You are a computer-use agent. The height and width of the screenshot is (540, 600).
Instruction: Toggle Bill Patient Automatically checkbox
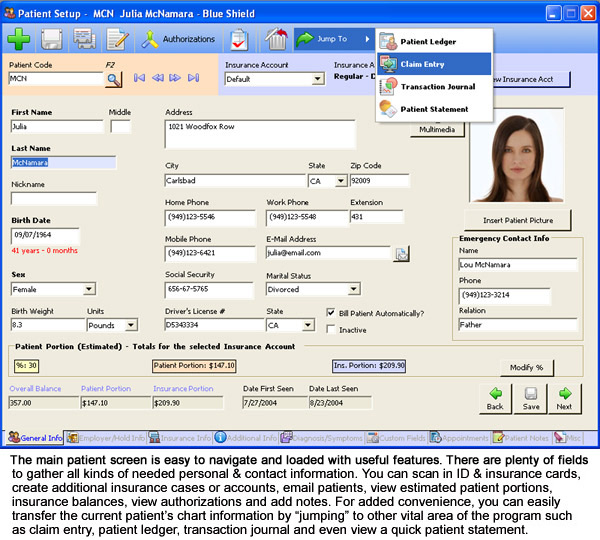point(331,313)
